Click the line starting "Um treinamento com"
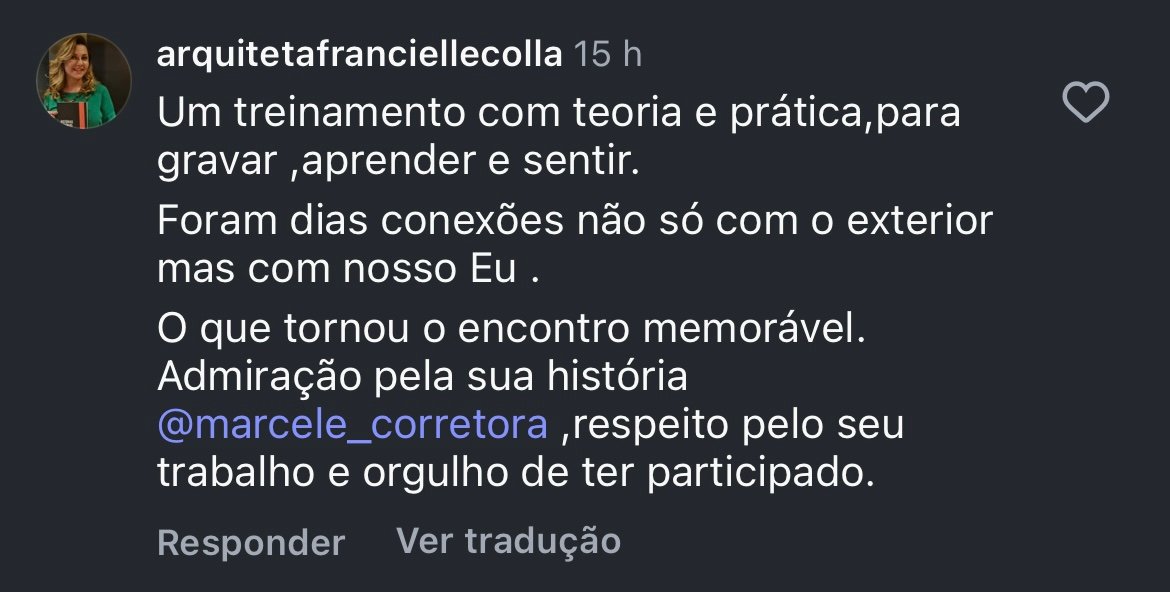The image size is (1170, 592). pos(558,113)
